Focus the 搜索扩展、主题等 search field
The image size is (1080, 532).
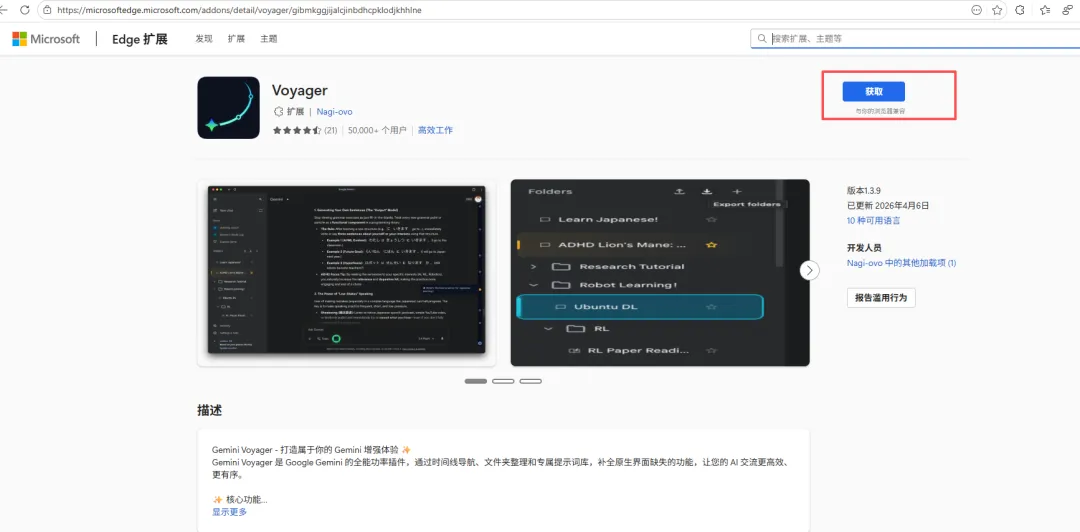tap(915, 39)
